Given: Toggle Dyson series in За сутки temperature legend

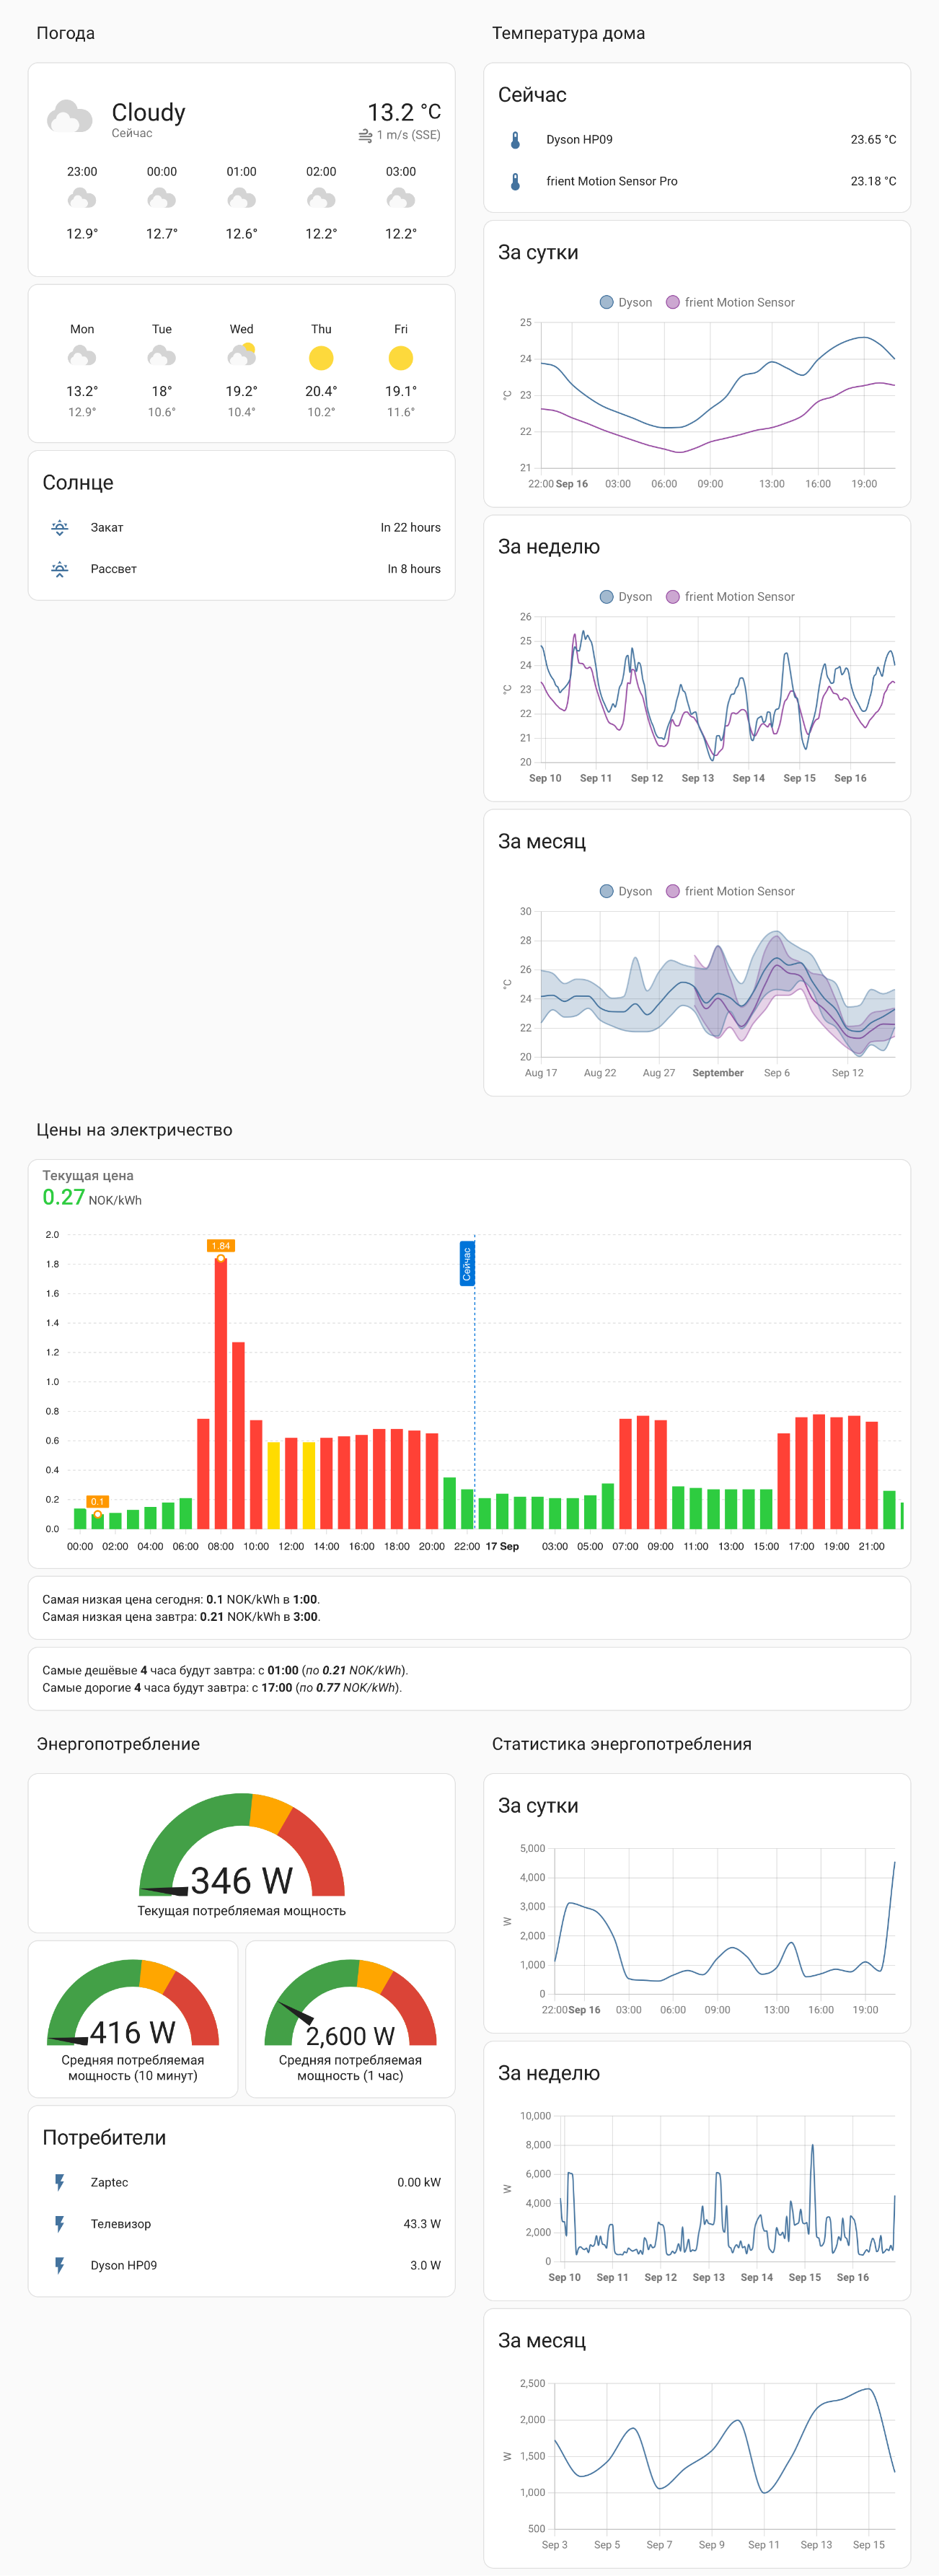Looking at the screenshot, I should point(626,302).
